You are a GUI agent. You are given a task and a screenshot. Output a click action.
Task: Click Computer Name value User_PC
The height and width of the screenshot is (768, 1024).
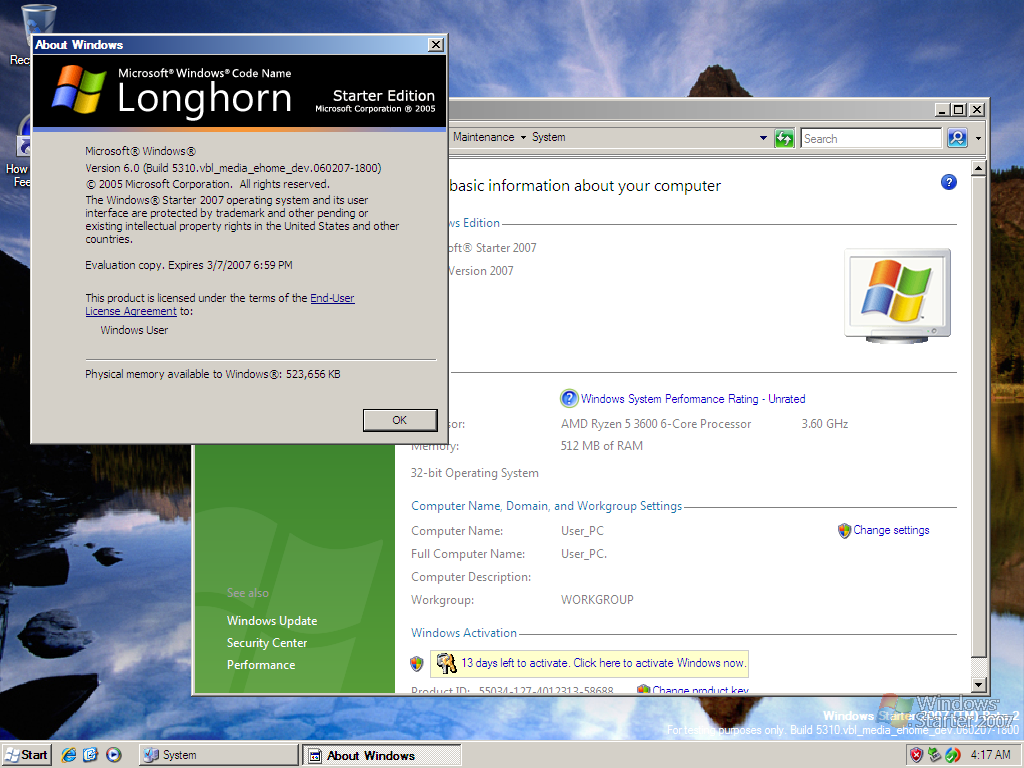[582, 531]
